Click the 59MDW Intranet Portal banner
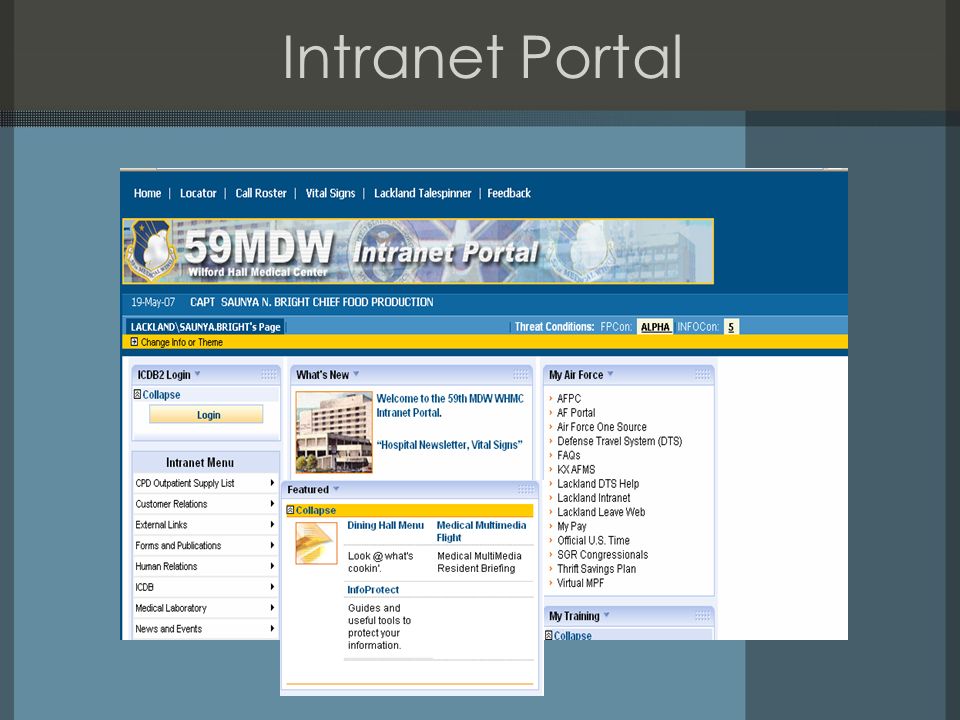Viewport: 960px width, 720px height. [418, 251]
